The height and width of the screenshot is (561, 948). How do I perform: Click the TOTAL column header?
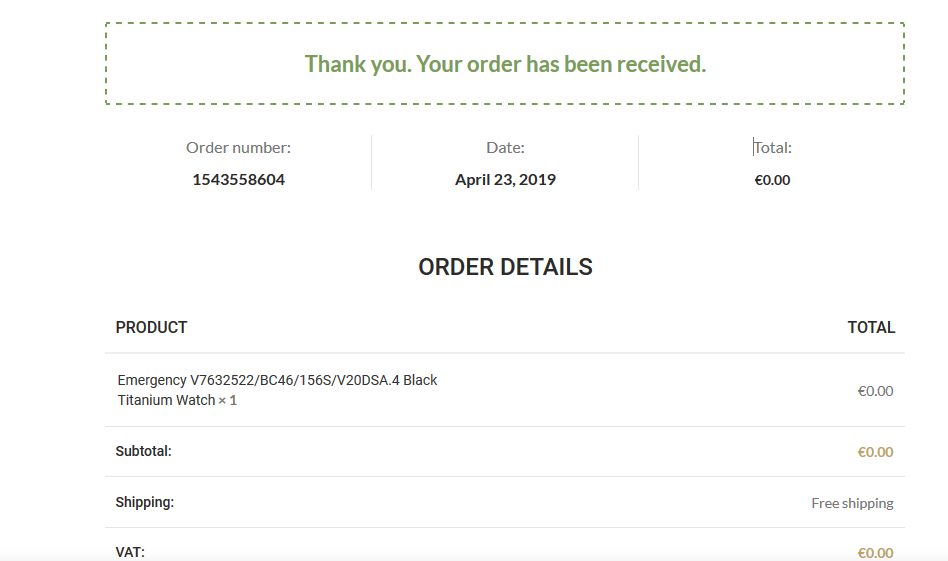[871, 327]
